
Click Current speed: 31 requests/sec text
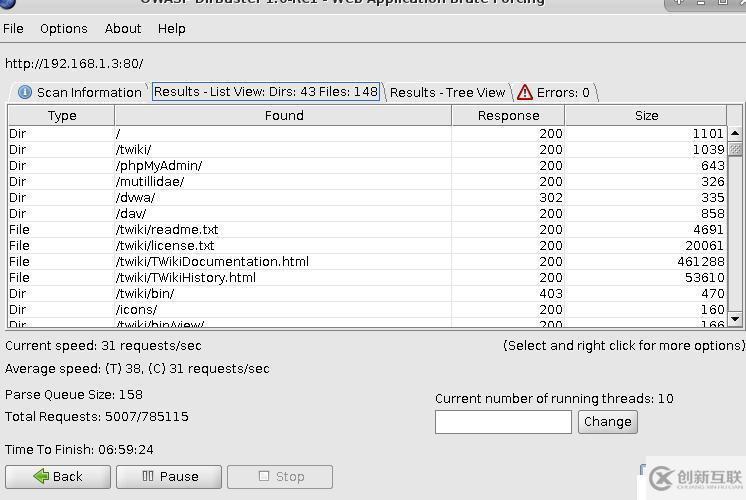tap(103, 346)
